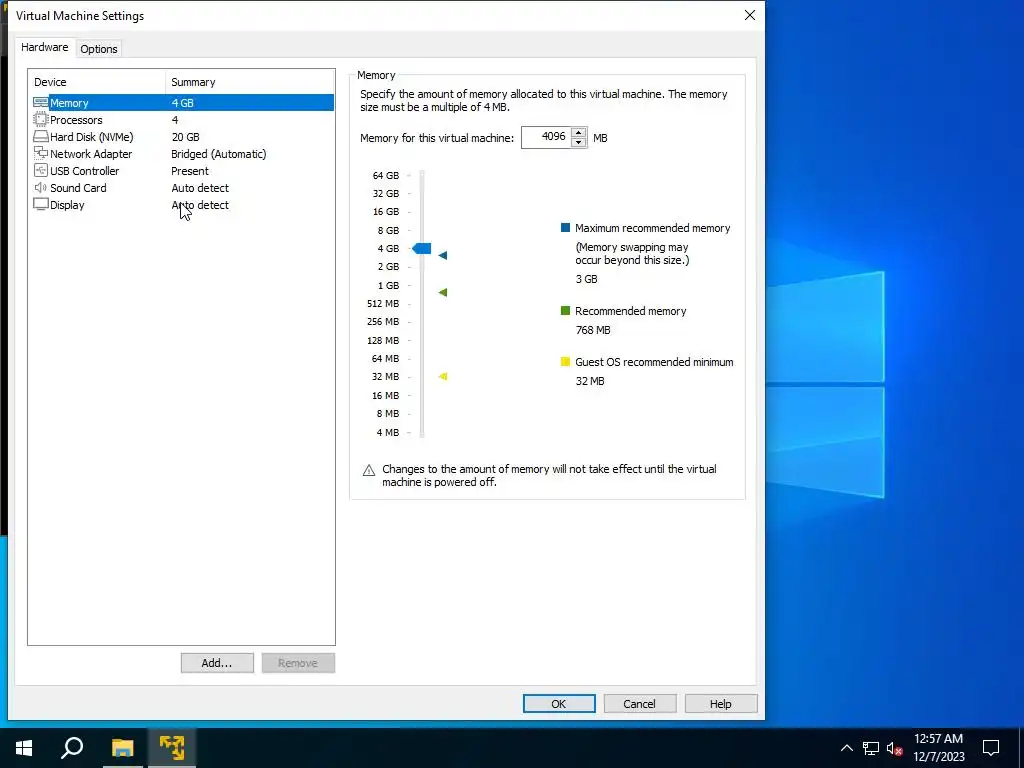Click the Network Adapter icon
Viewport: 1024px width, 768px height.
[40, 153]
